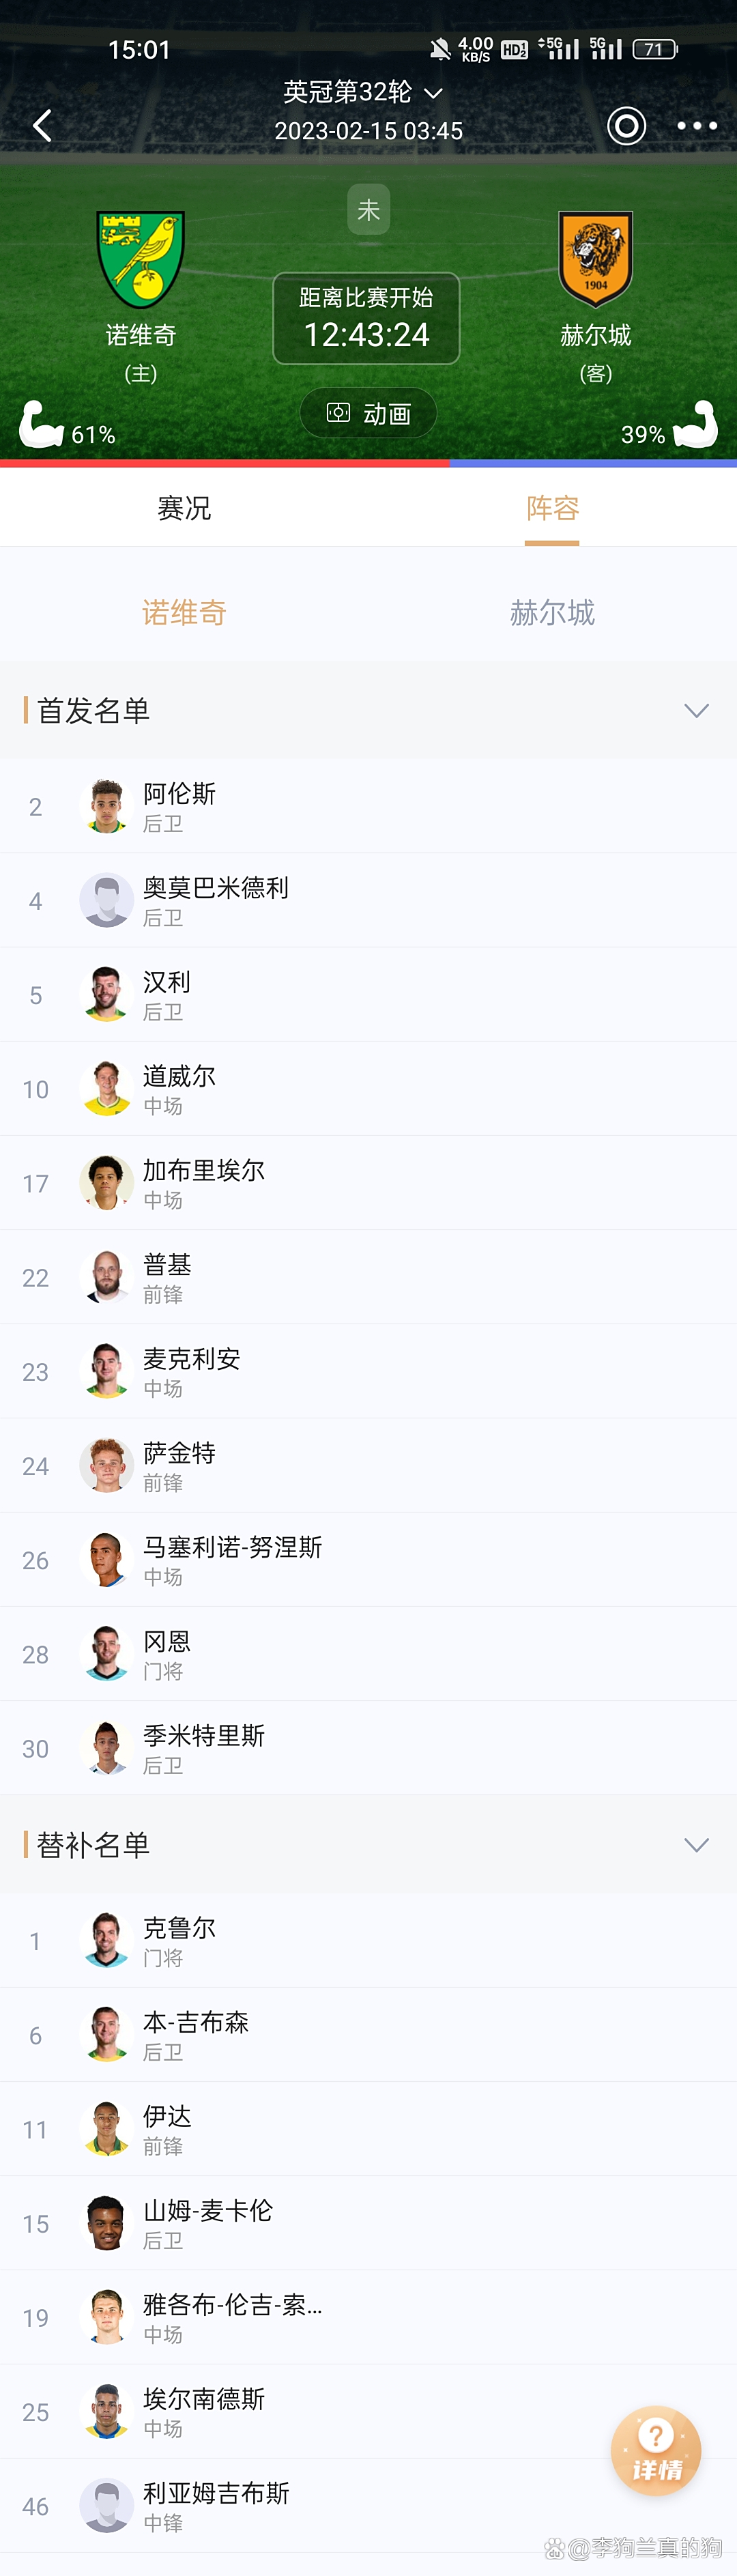Viewport: 737px width, 2576px height.
Task: Switch to the 赛况 tab
Action: click(x=184, y=509)
